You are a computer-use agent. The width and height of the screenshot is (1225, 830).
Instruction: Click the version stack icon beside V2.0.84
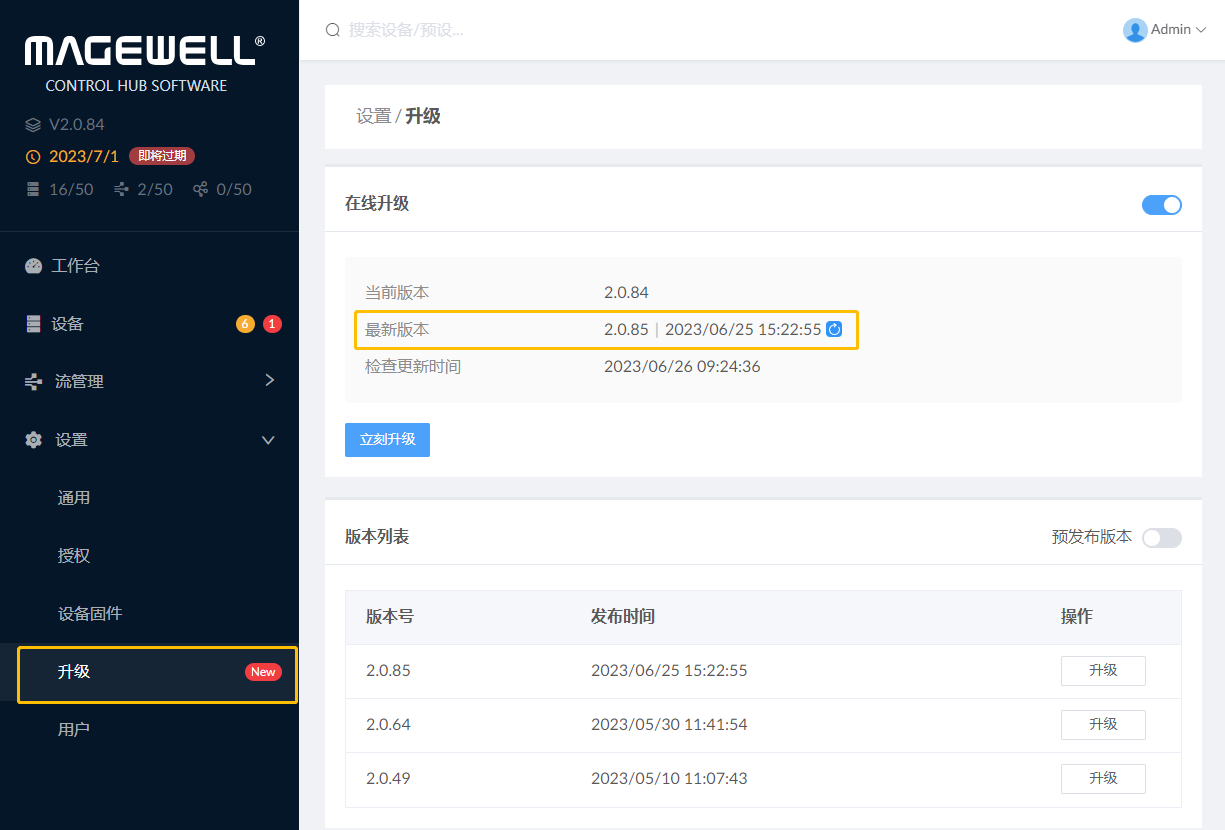pos(31,124)
